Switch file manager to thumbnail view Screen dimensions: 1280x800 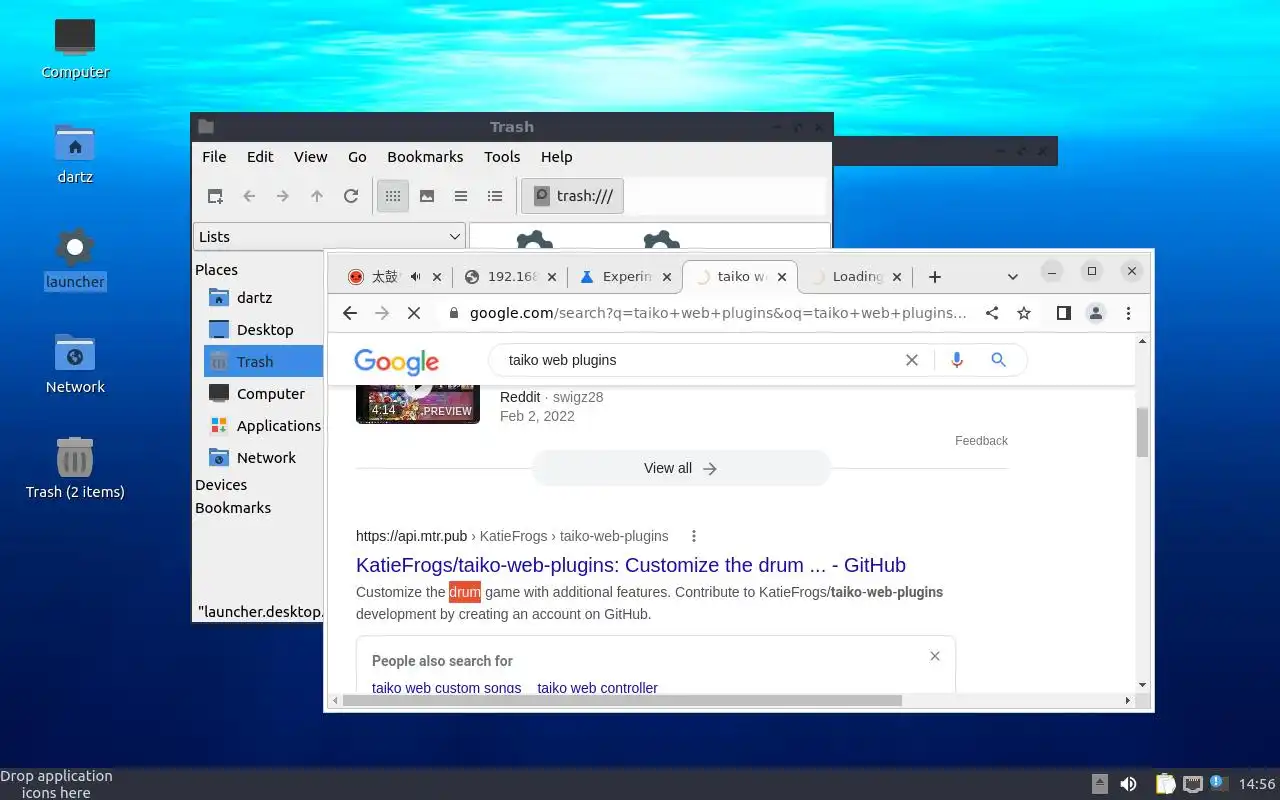427,196
